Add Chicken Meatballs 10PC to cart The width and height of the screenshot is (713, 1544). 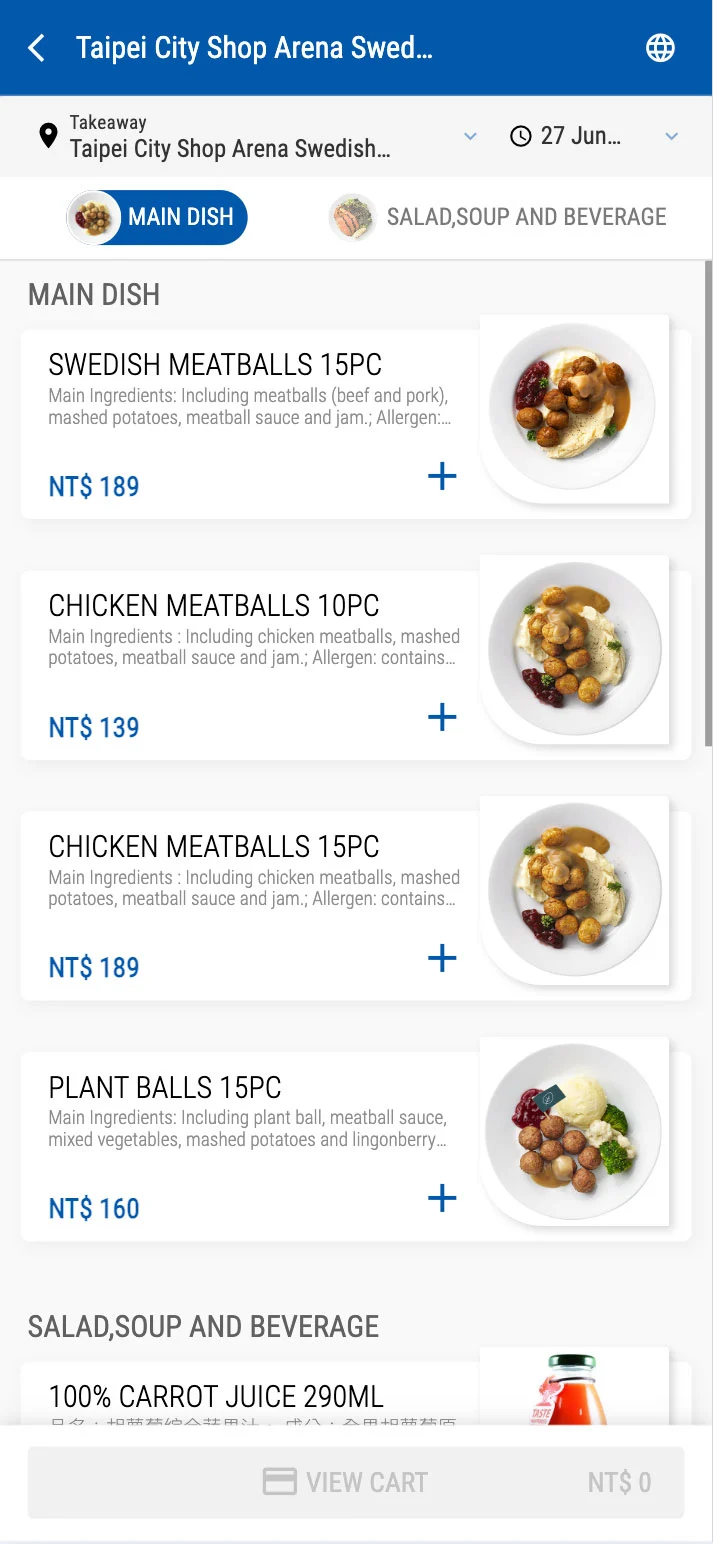click(442, 717)
